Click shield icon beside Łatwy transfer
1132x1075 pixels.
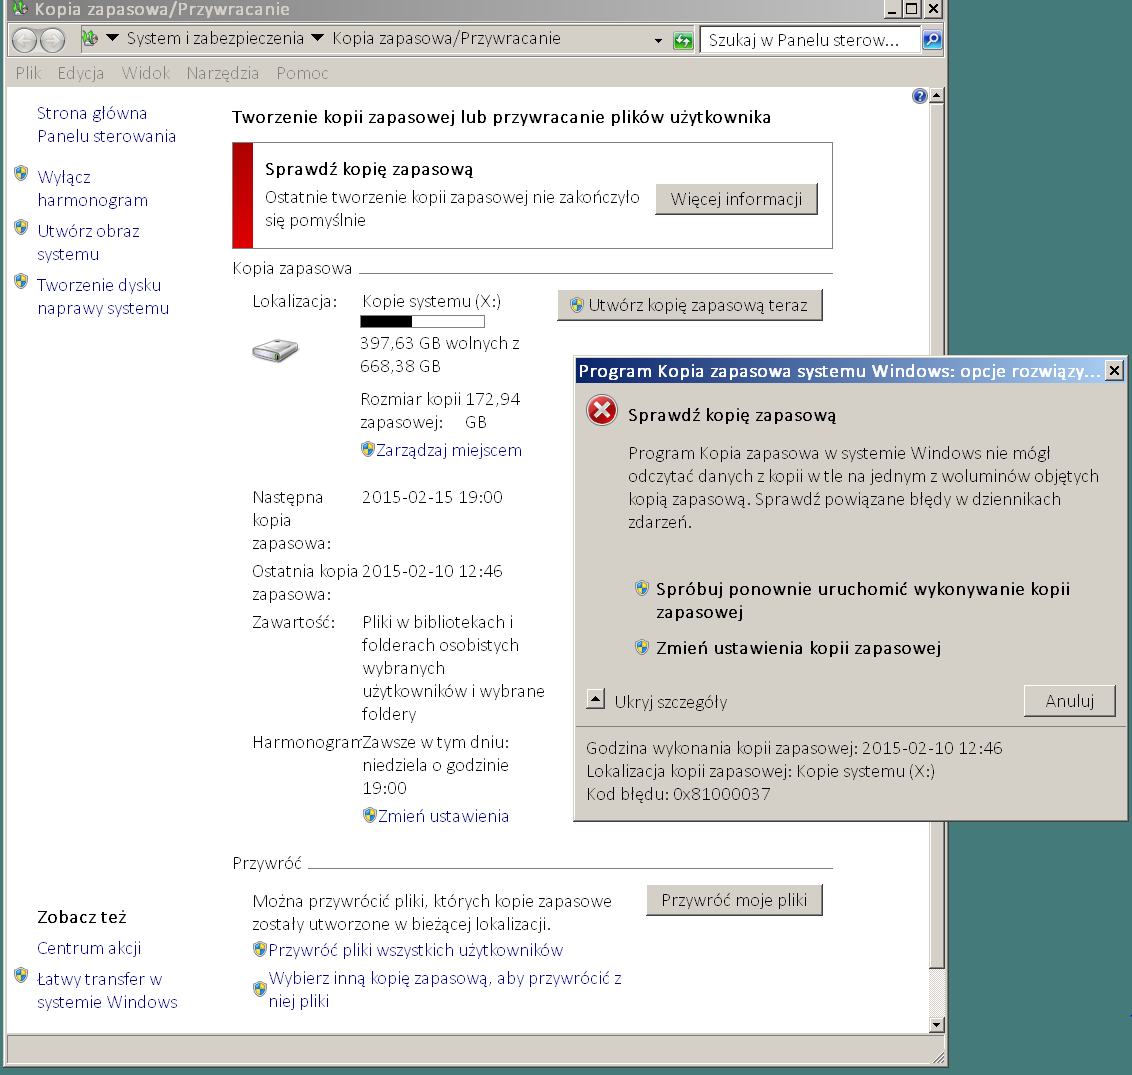click(x=21, y=976)
